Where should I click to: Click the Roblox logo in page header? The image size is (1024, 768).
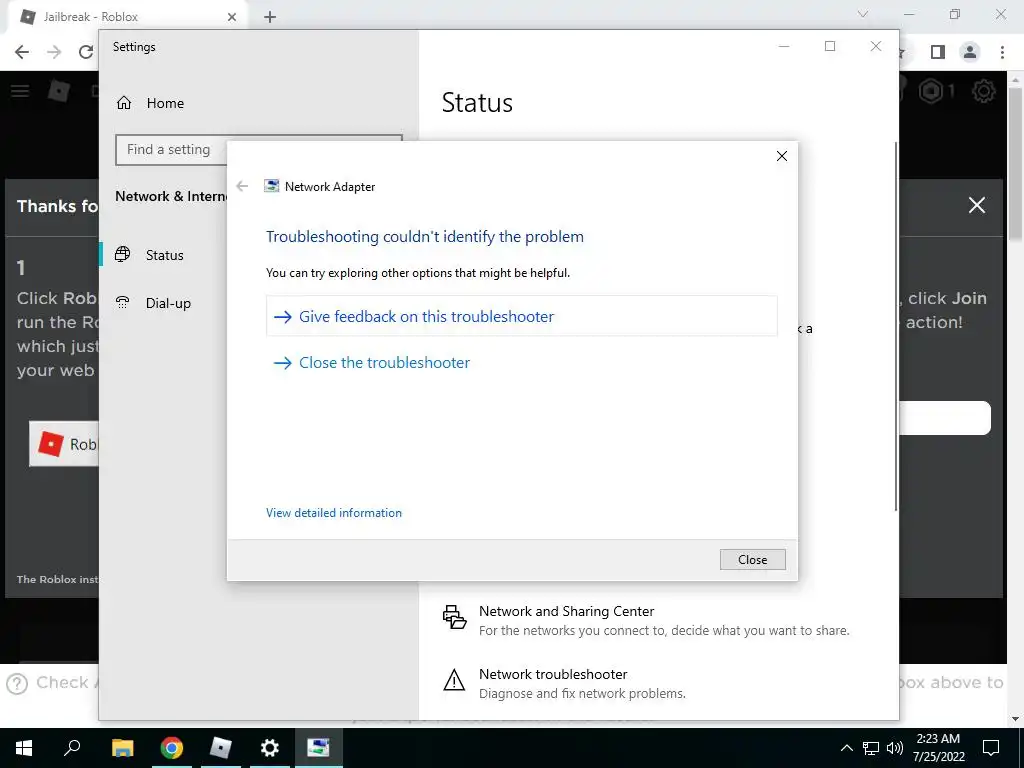59,91
